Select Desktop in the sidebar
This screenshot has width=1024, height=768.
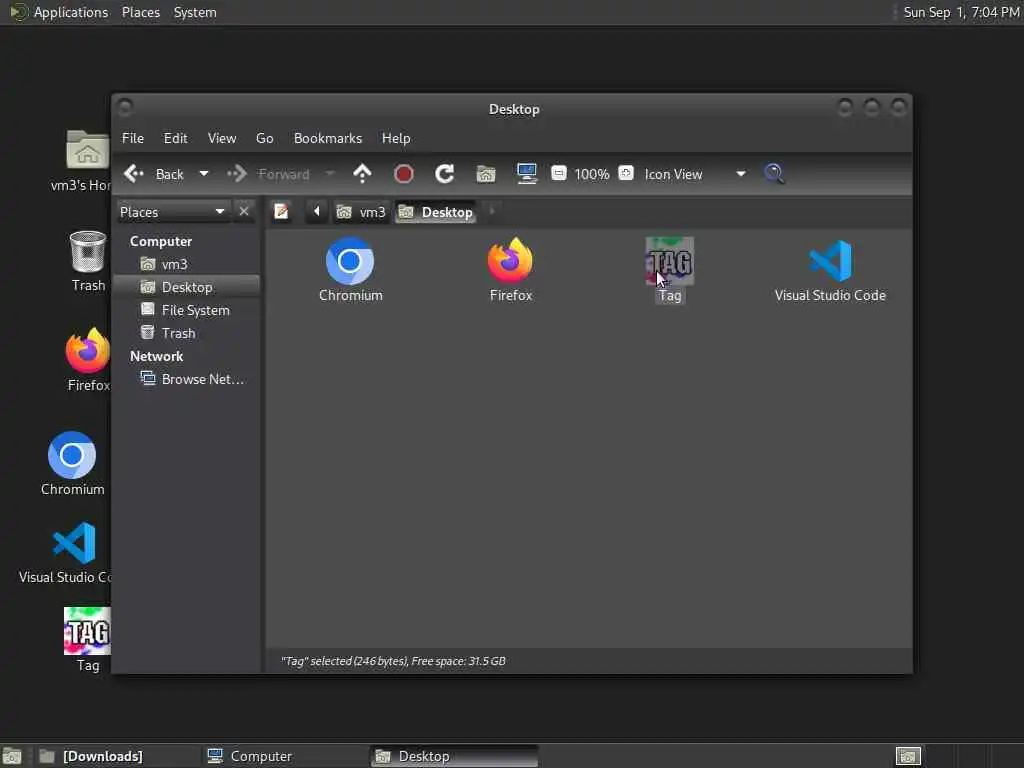(187, 287)
